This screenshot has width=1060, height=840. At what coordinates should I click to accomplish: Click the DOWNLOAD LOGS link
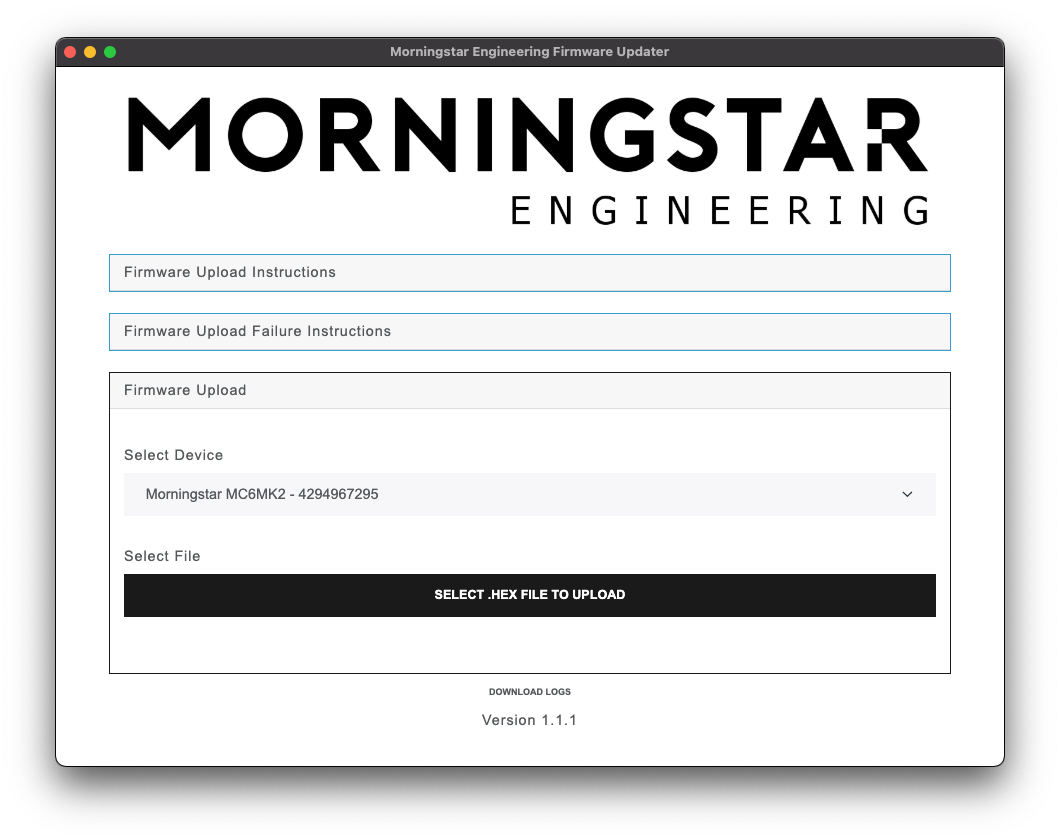[529, 692]
